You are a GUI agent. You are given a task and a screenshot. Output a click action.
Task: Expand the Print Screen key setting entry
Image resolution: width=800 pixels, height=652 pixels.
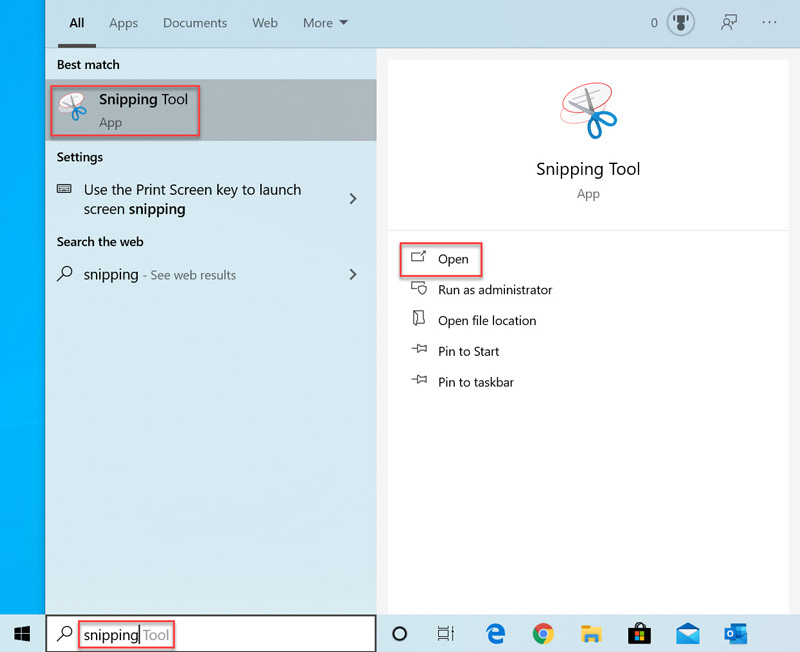[352, 199]
